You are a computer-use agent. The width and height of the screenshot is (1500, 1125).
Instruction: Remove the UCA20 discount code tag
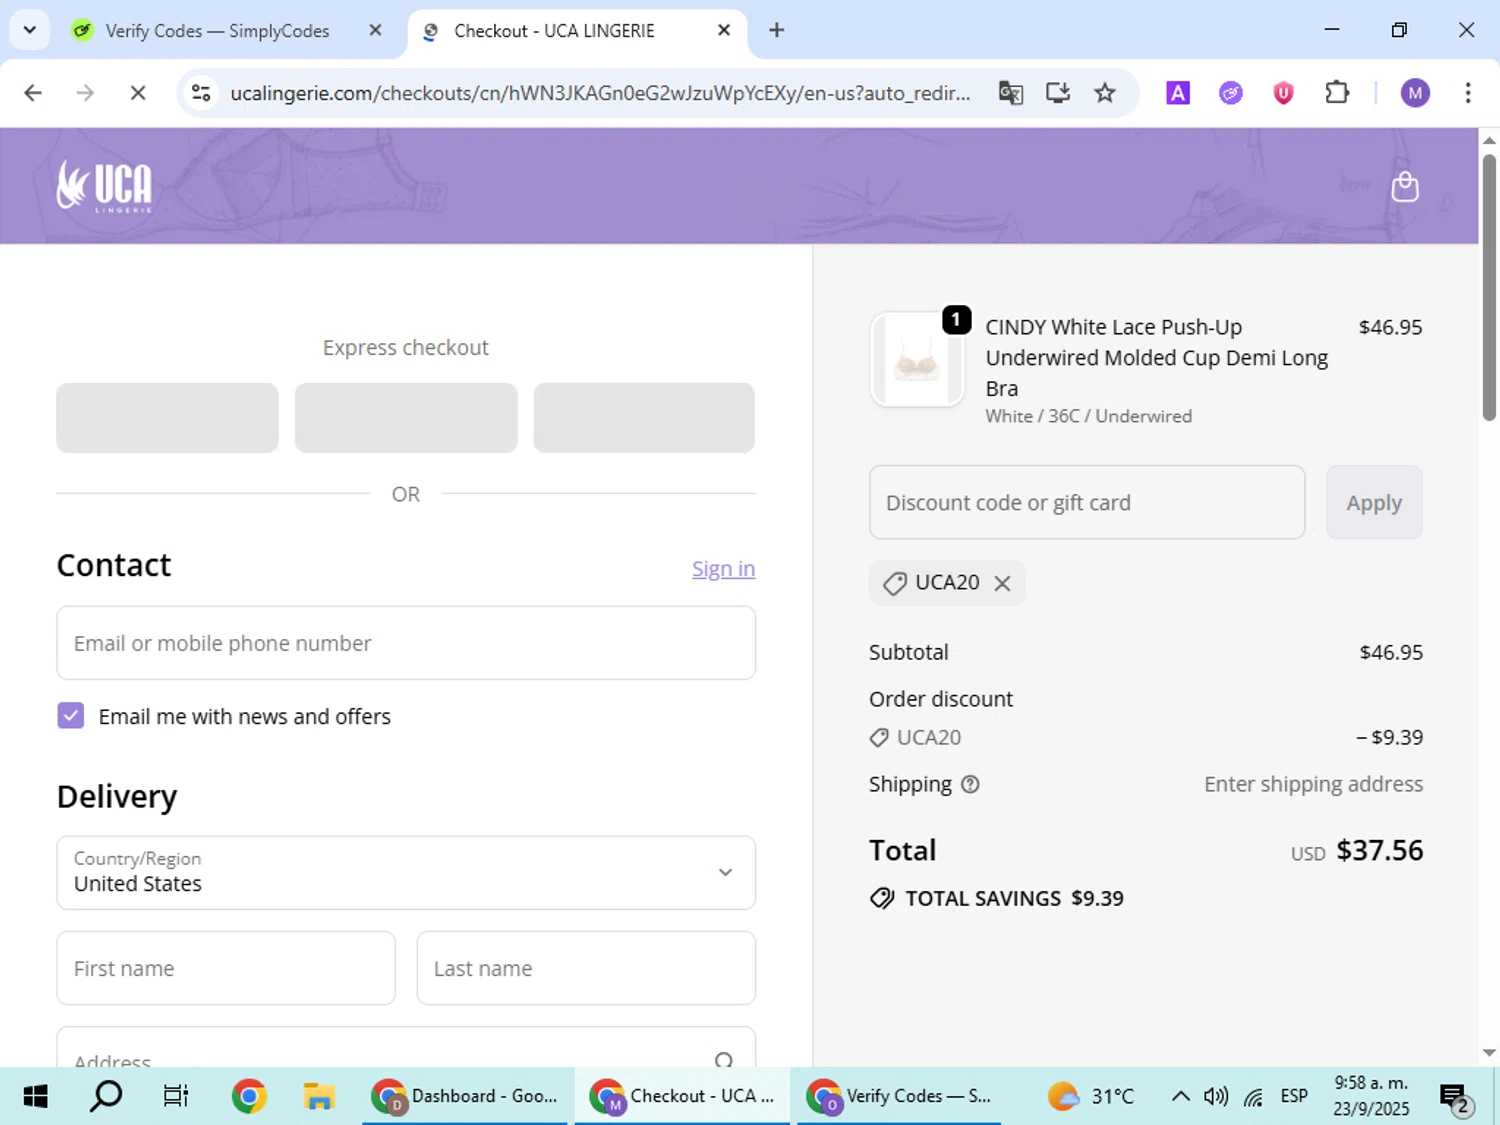point(1002,583)
